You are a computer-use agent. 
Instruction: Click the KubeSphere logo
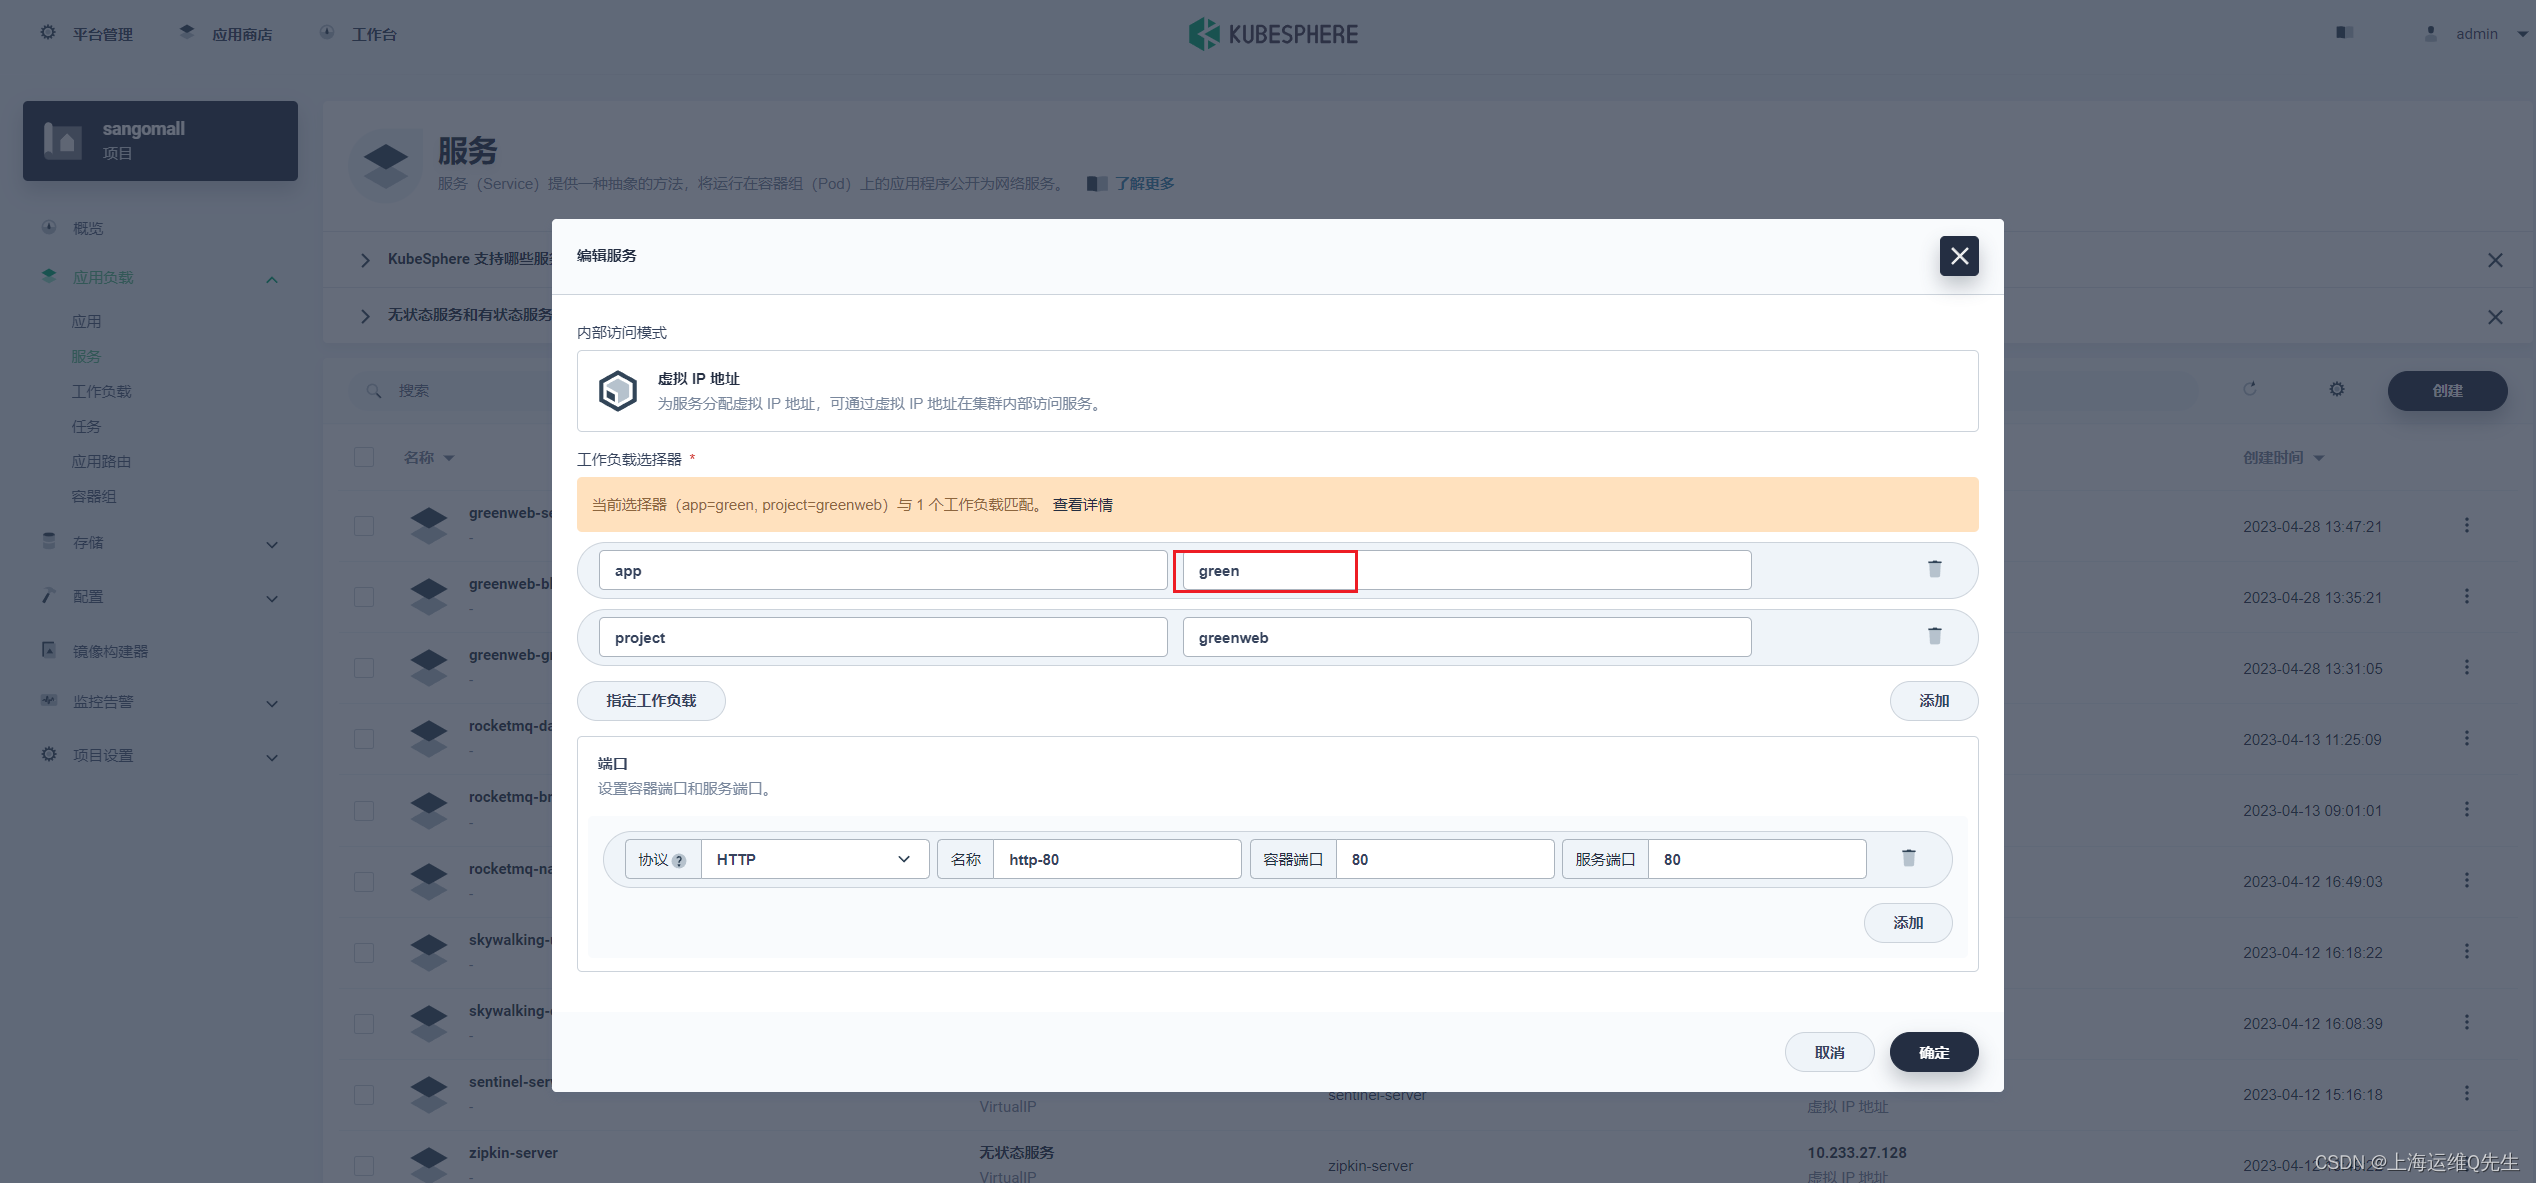click(1272, 34)
